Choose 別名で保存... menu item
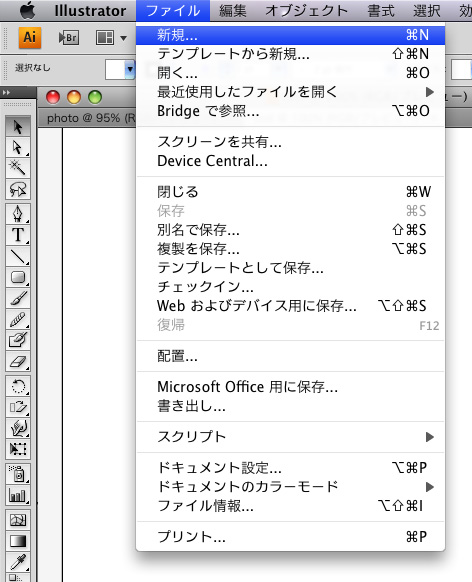This screenshot has height=582, width=472. point(291,230)
